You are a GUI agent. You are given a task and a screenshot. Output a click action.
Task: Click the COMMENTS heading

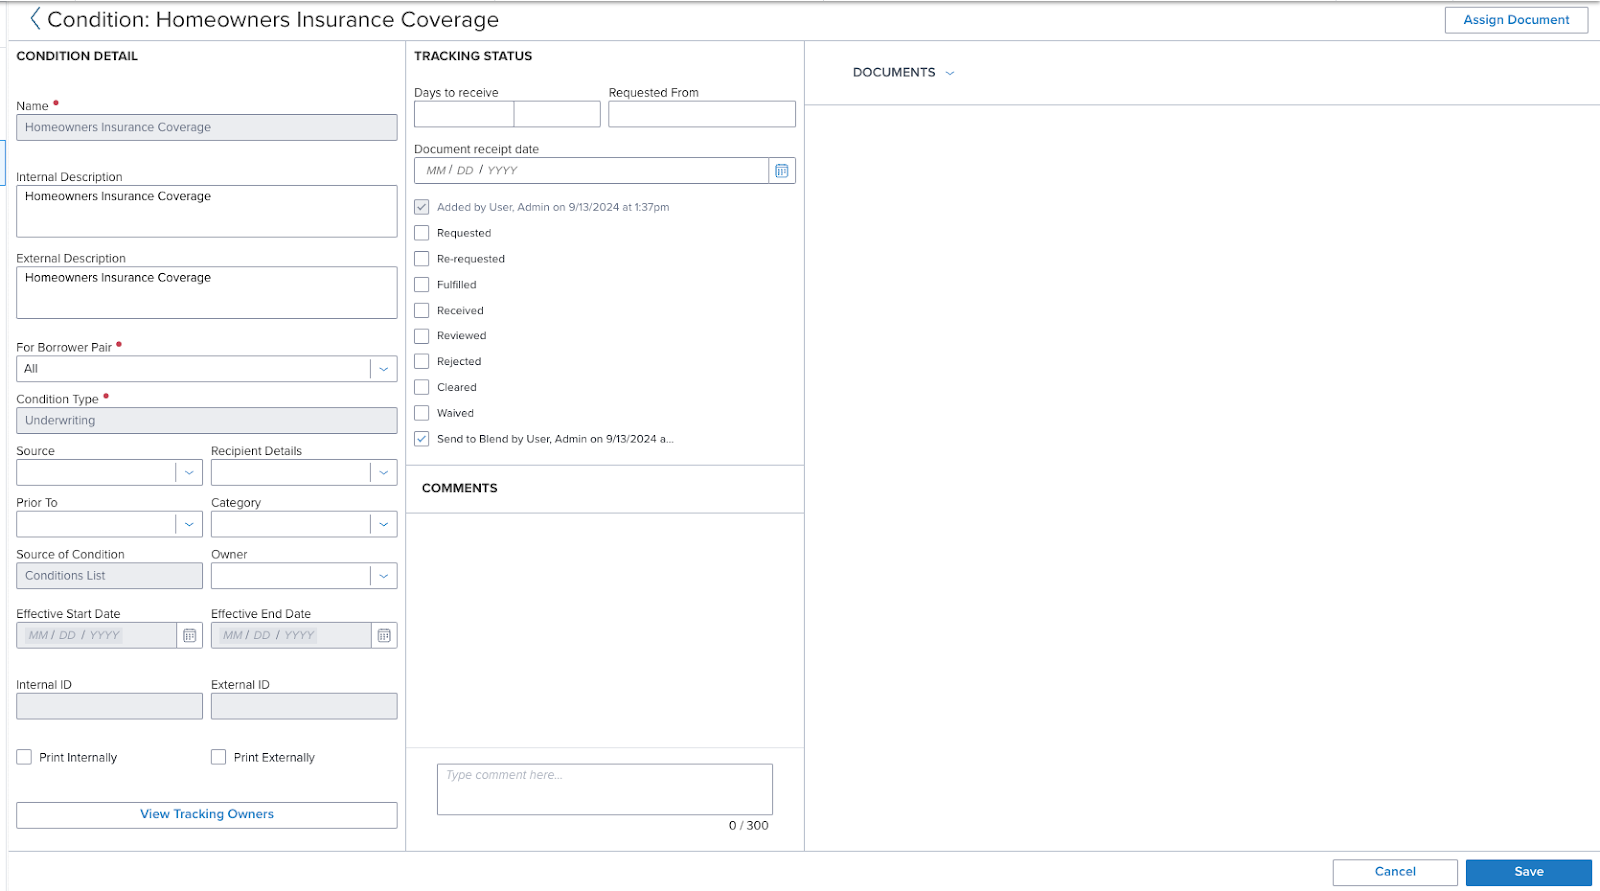[460, 488]
